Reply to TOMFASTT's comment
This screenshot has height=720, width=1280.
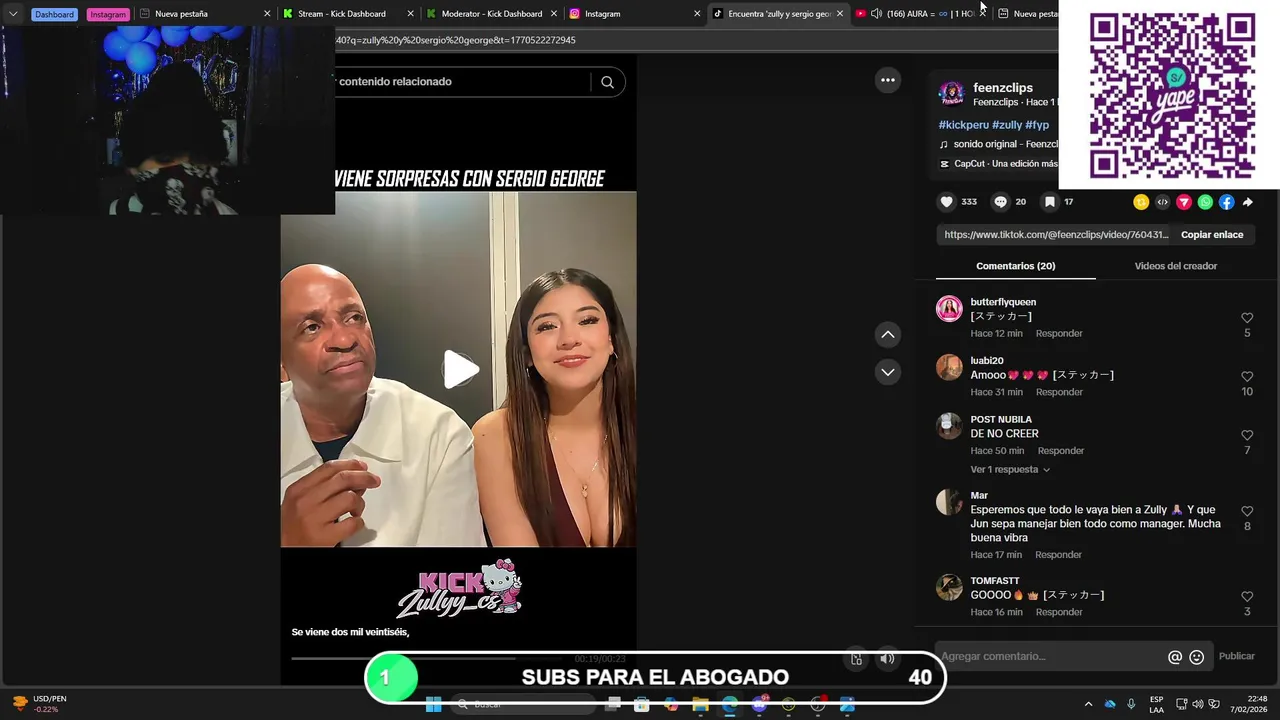pos(1059,612)
